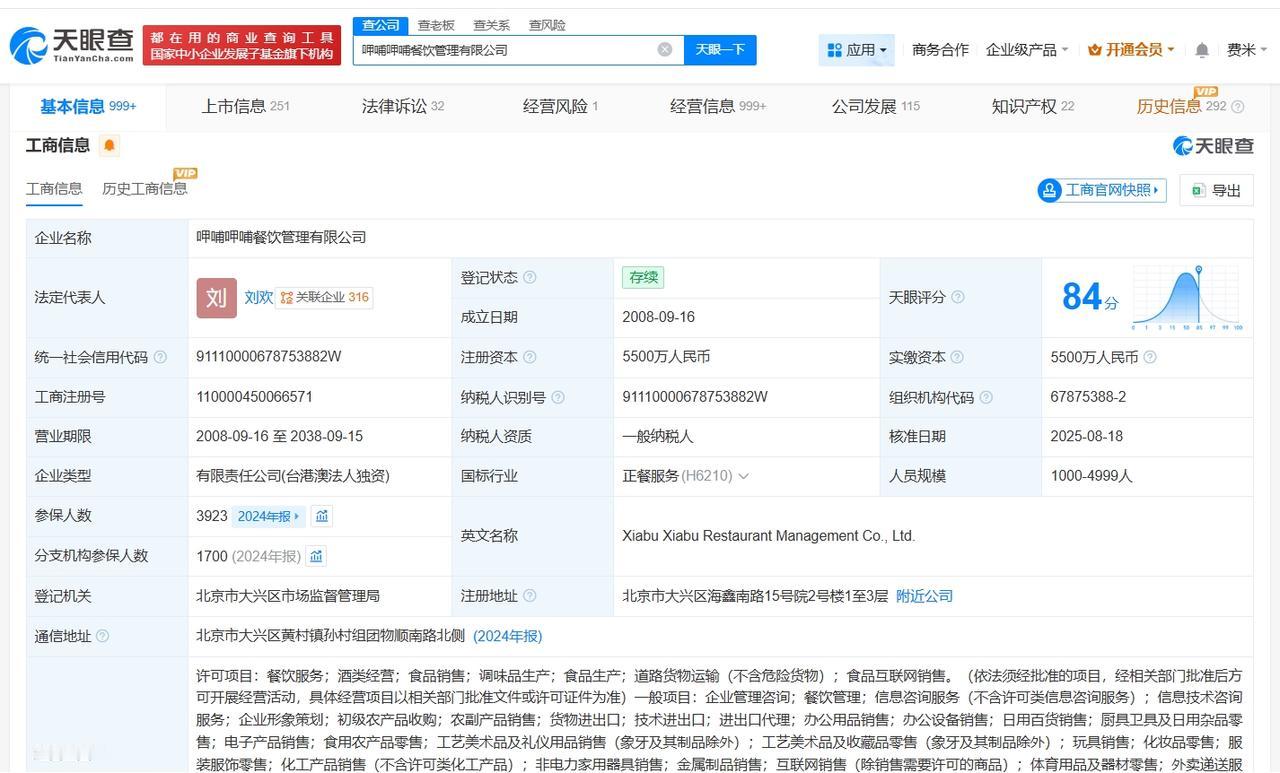Viewport: 1280px width, 773px height.
Task: Open the notification bell at top right
Action: [1201, 48]
